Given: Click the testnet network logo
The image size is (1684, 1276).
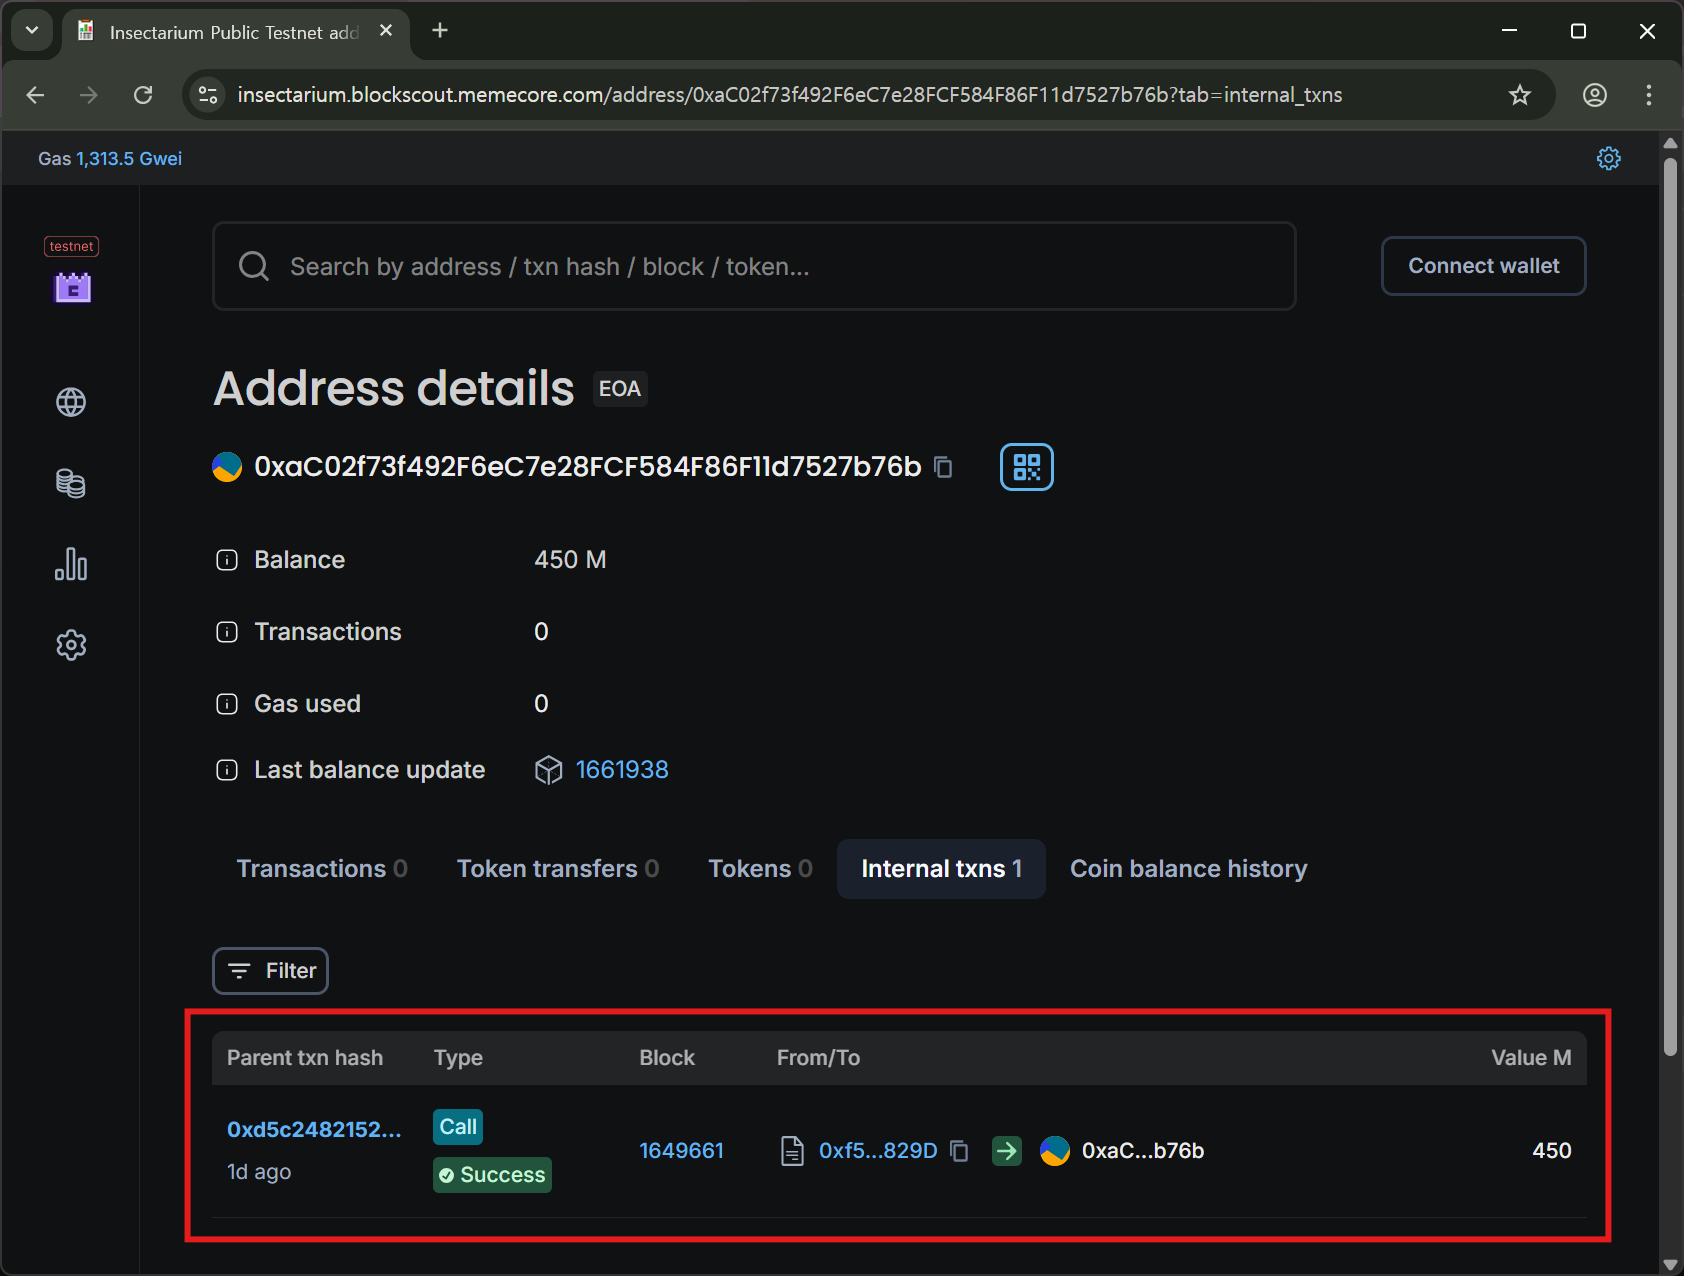Looking at the screenshot, I should pos(72,287).
